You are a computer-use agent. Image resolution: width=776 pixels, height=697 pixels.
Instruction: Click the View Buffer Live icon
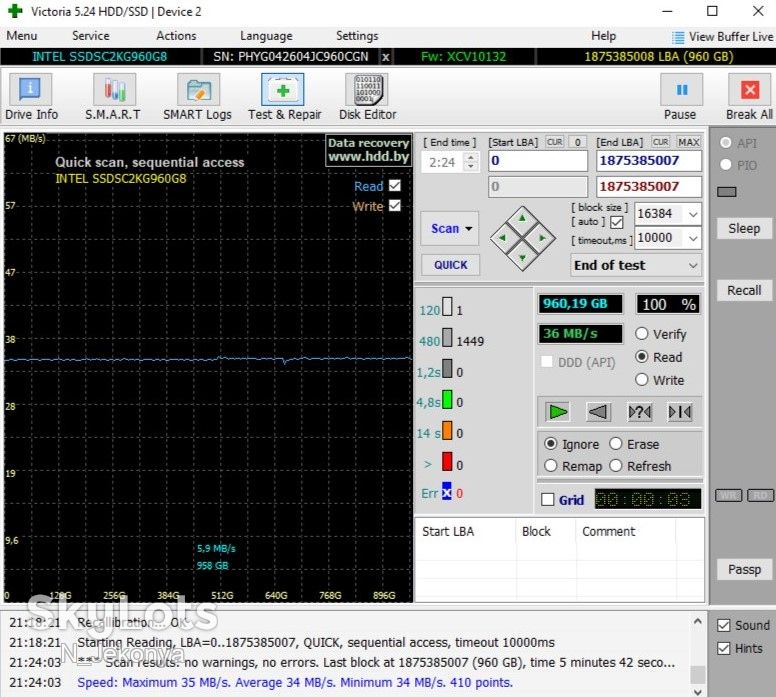[x=678, y=37]
